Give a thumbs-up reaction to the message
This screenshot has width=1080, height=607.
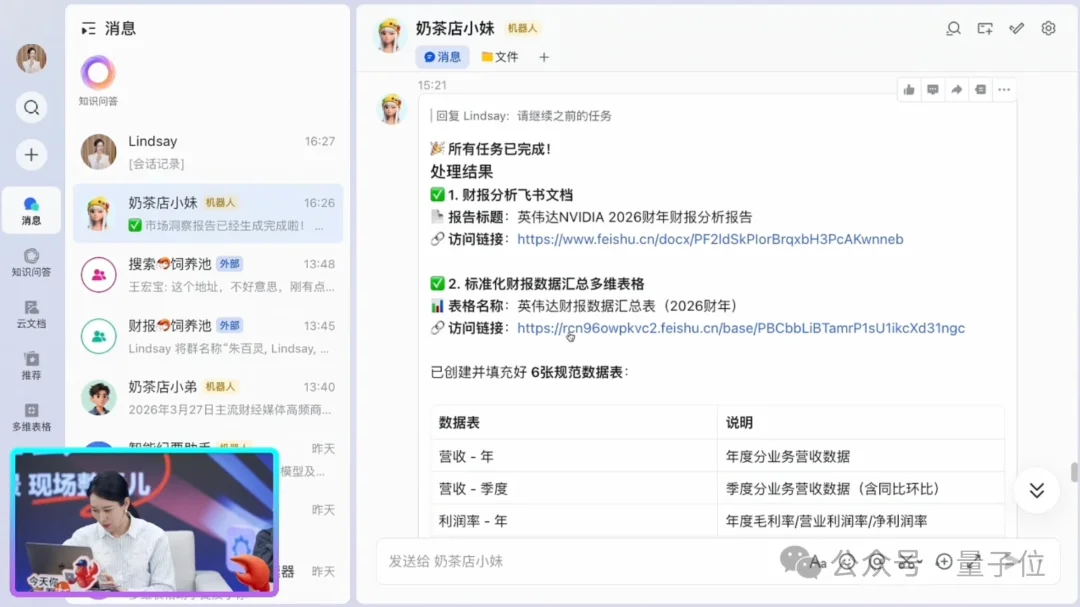(x=909, y=89)
